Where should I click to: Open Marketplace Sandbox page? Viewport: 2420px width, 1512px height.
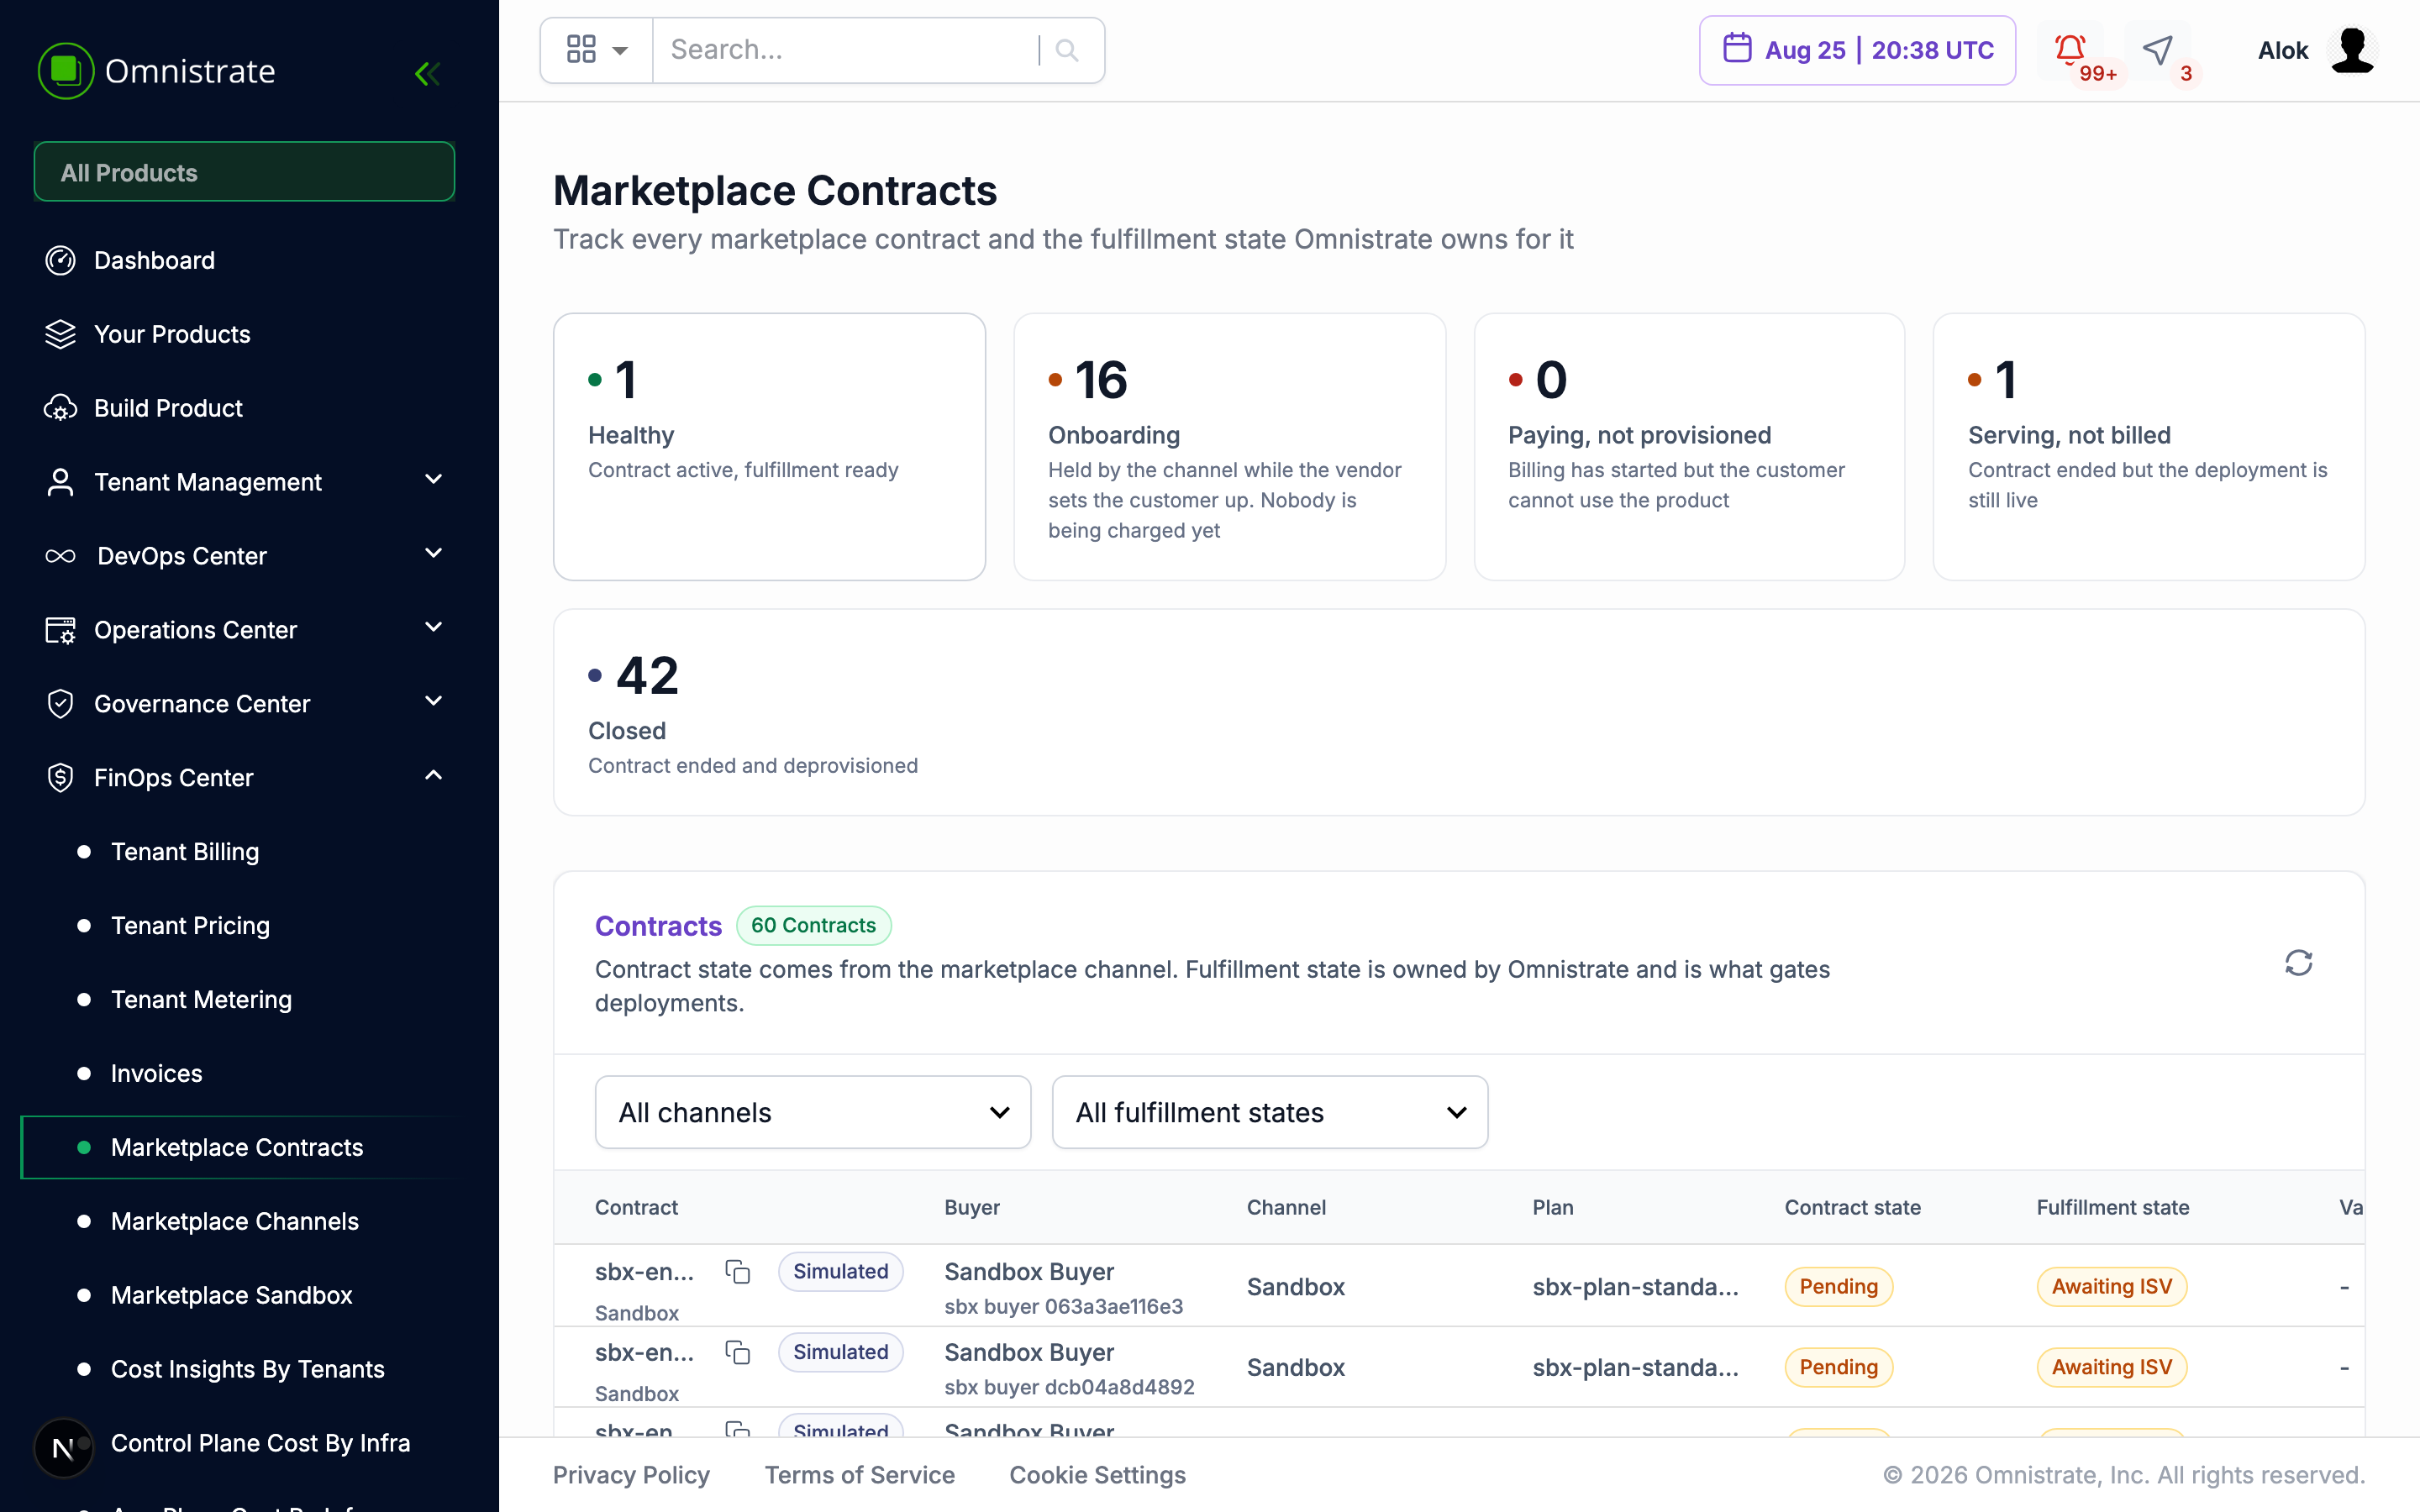tap(231, 1295)
